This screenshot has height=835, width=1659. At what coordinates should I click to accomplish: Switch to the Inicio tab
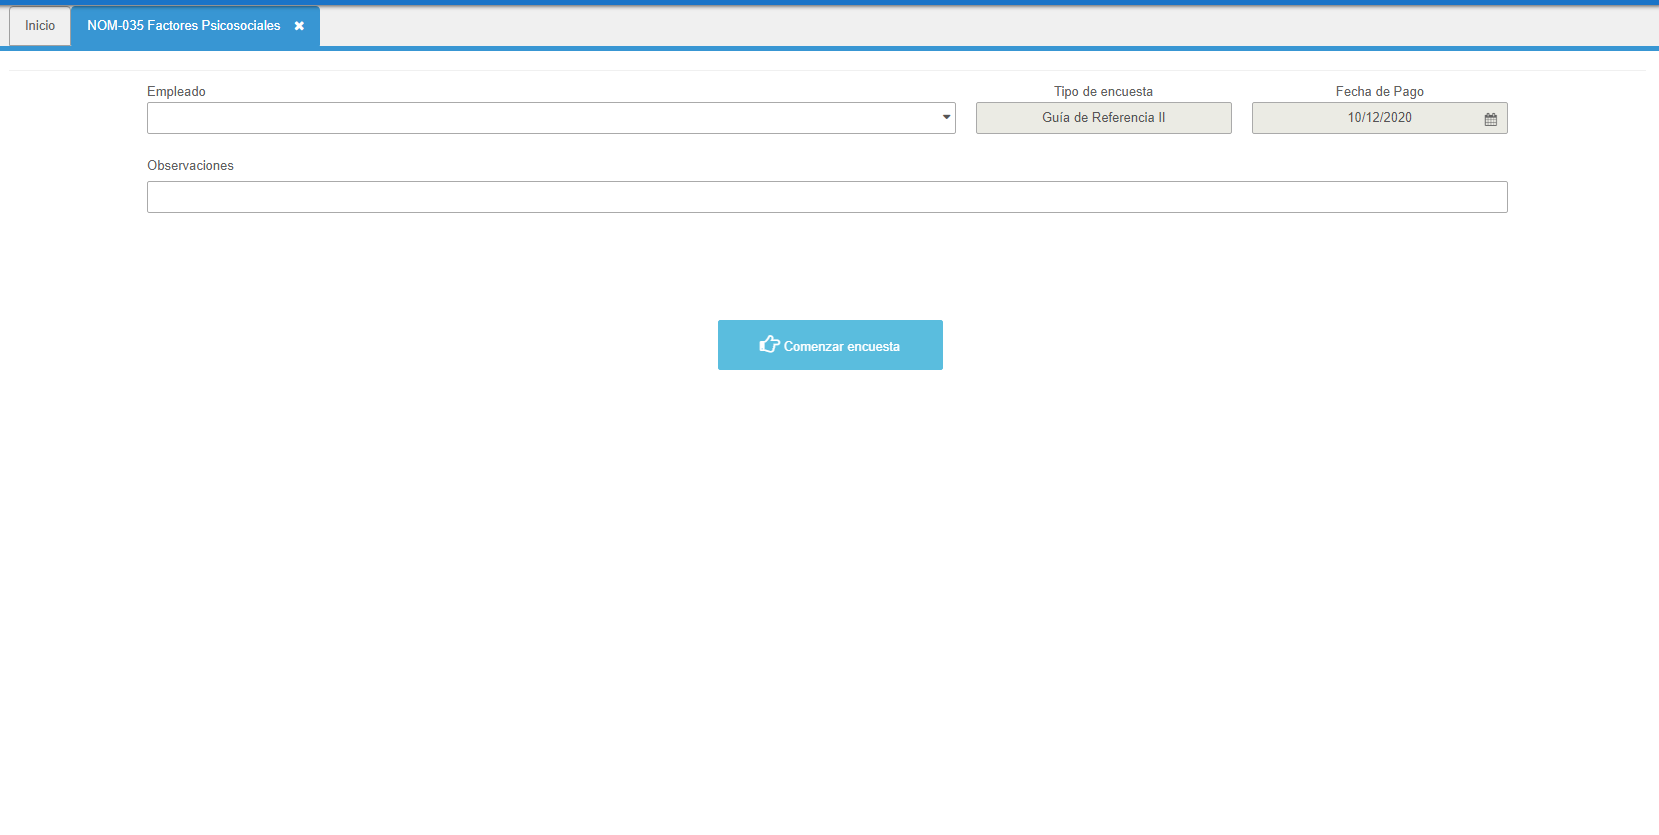tap(40, 26)
